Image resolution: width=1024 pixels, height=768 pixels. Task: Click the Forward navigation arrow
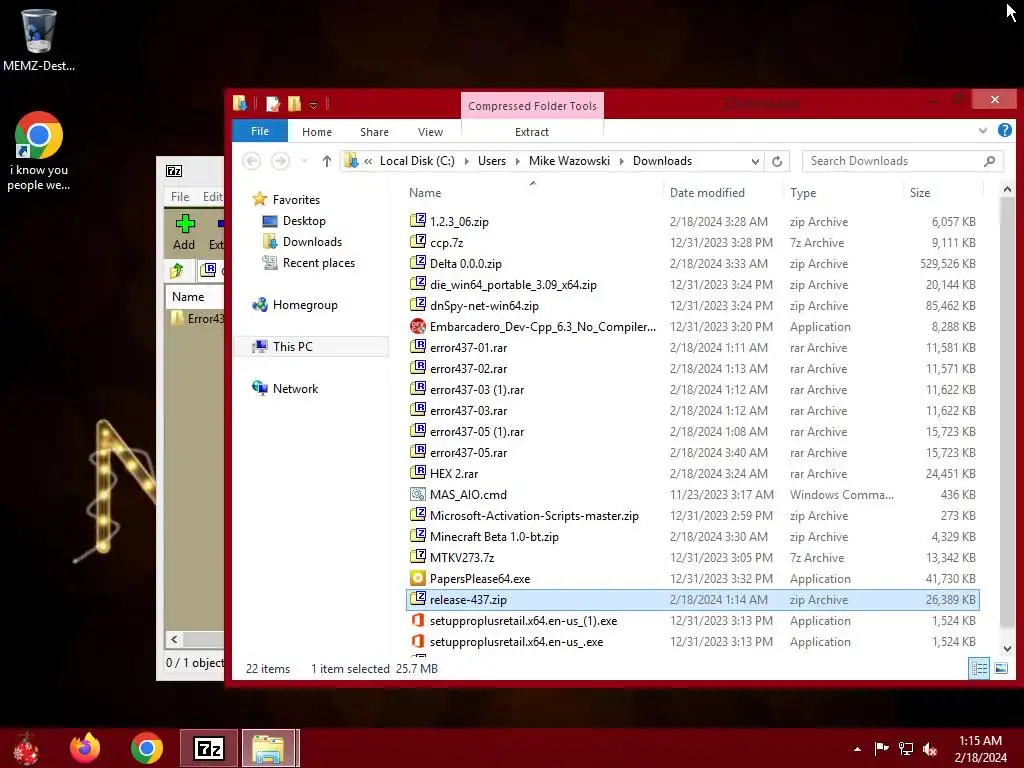click(x=280, y=161)
